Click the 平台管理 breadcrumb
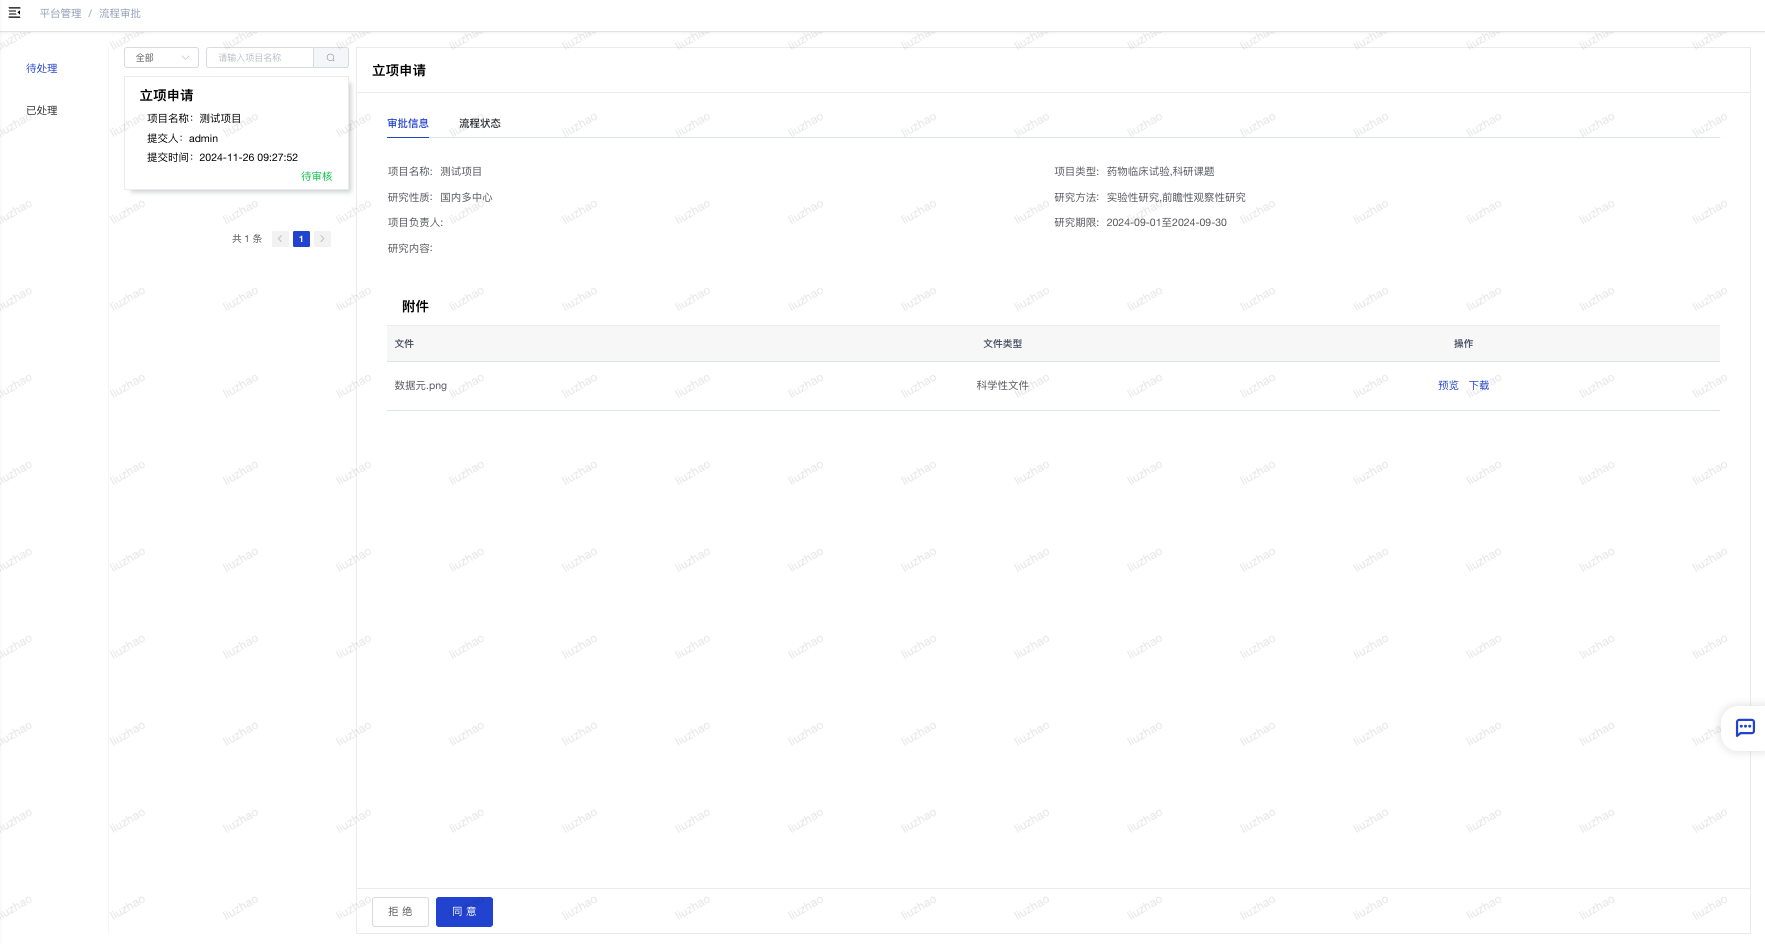This screenshot has width=1765, height=944. click(x=60, y=14)
